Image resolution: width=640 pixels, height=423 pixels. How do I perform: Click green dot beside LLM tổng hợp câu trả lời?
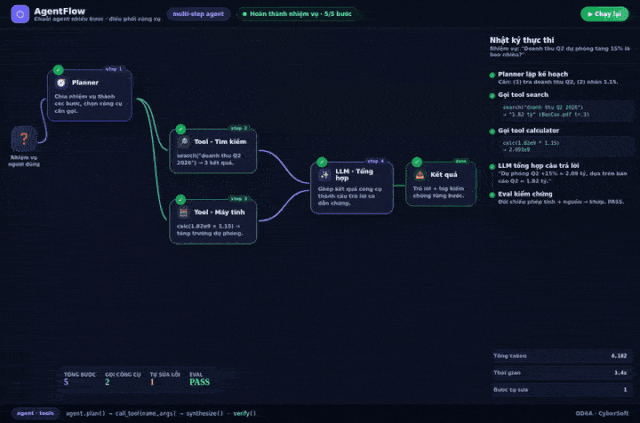point(492,166)
